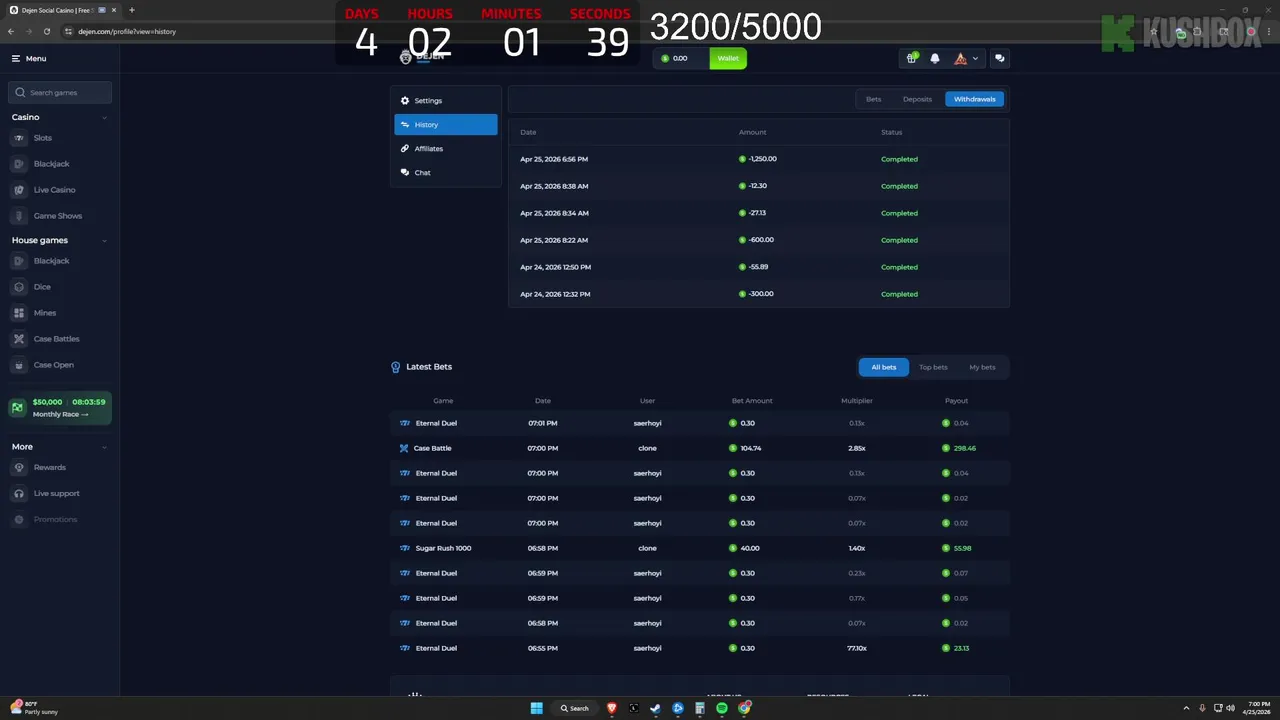
Task: Open the profile avatar dropdown
Action: [x=966, y=58]
